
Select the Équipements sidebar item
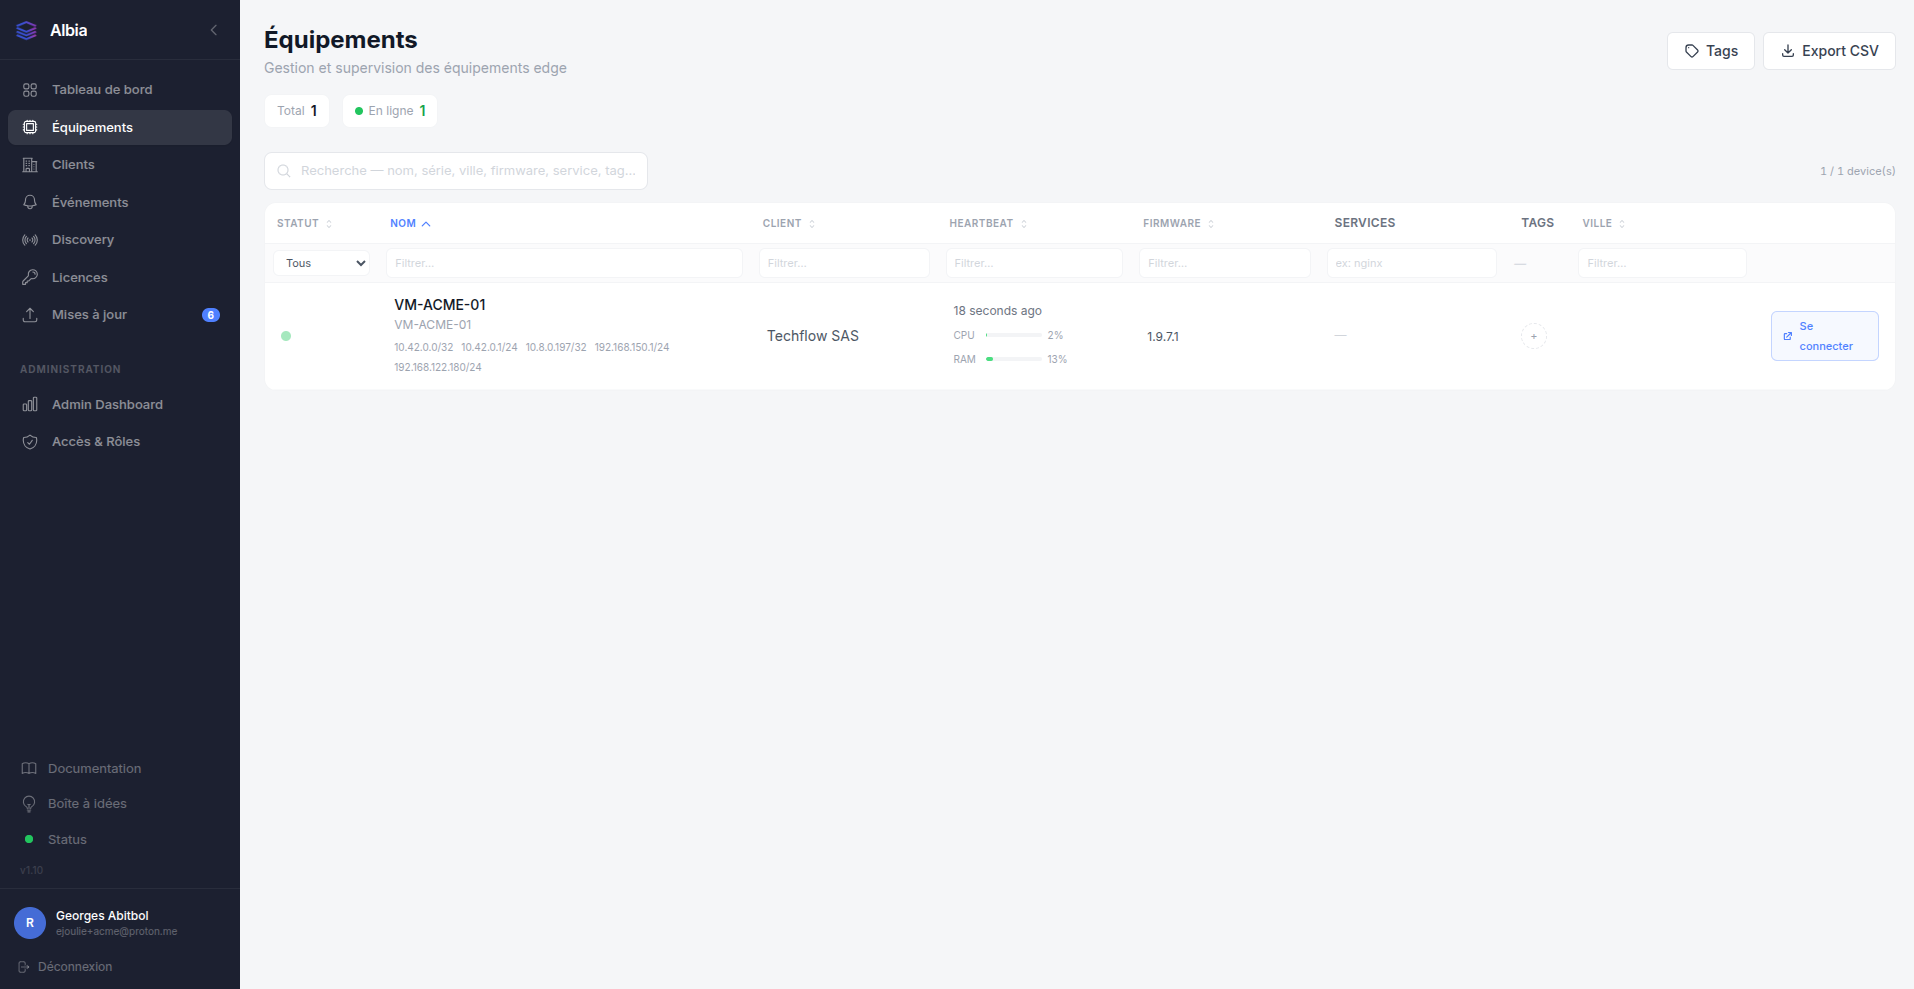click(x=120, y=127)
